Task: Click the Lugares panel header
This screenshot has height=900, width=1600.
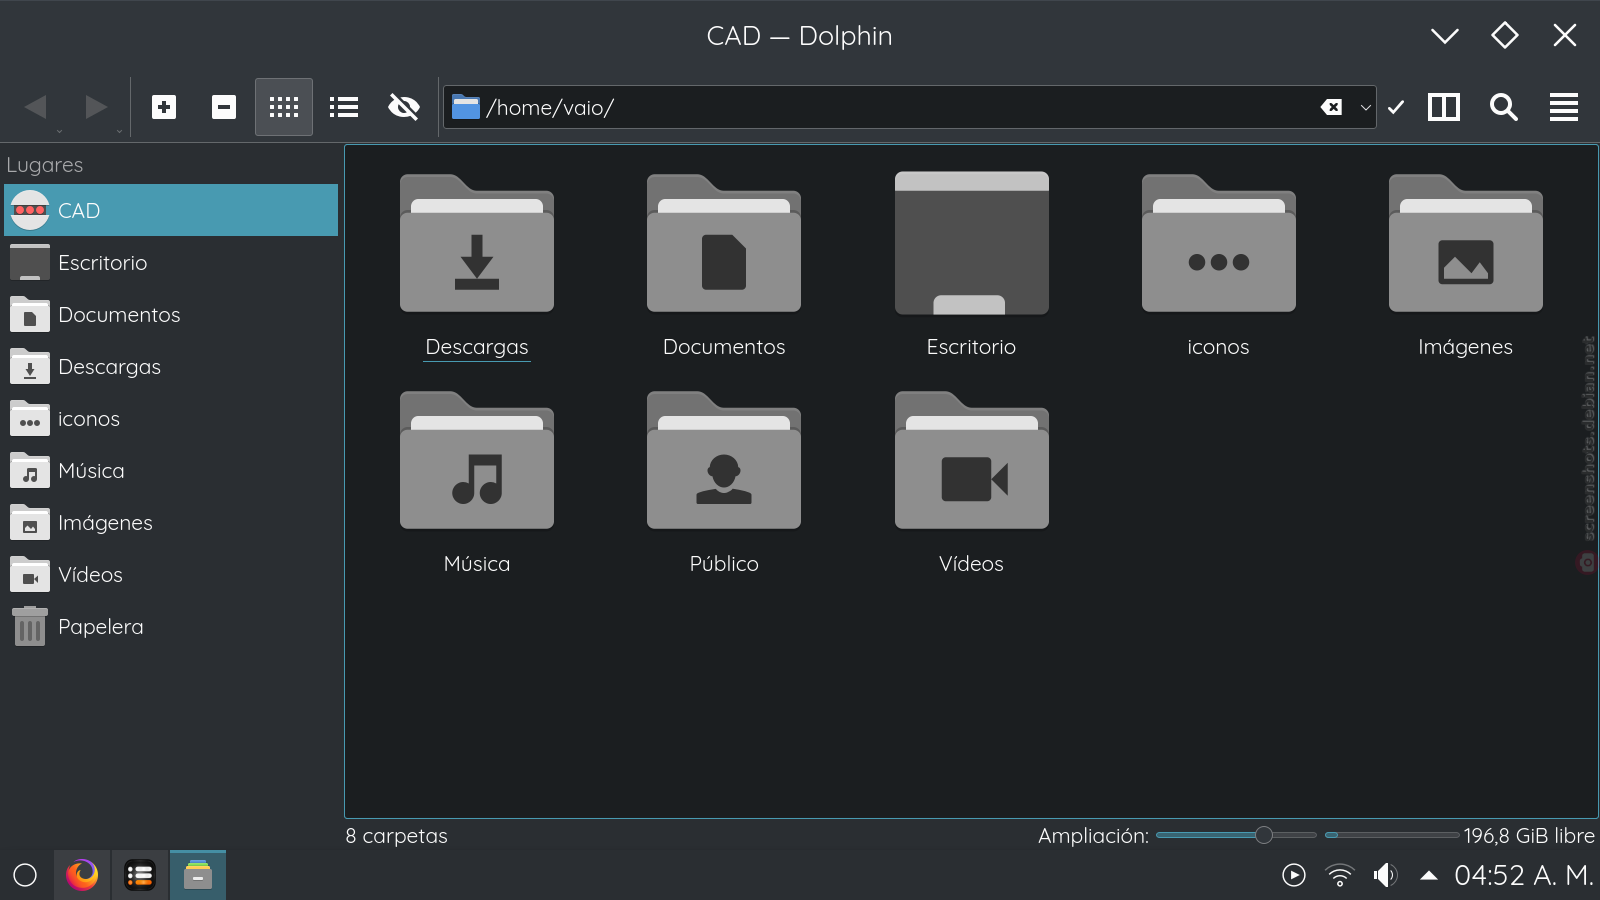Action: [45, 165]
